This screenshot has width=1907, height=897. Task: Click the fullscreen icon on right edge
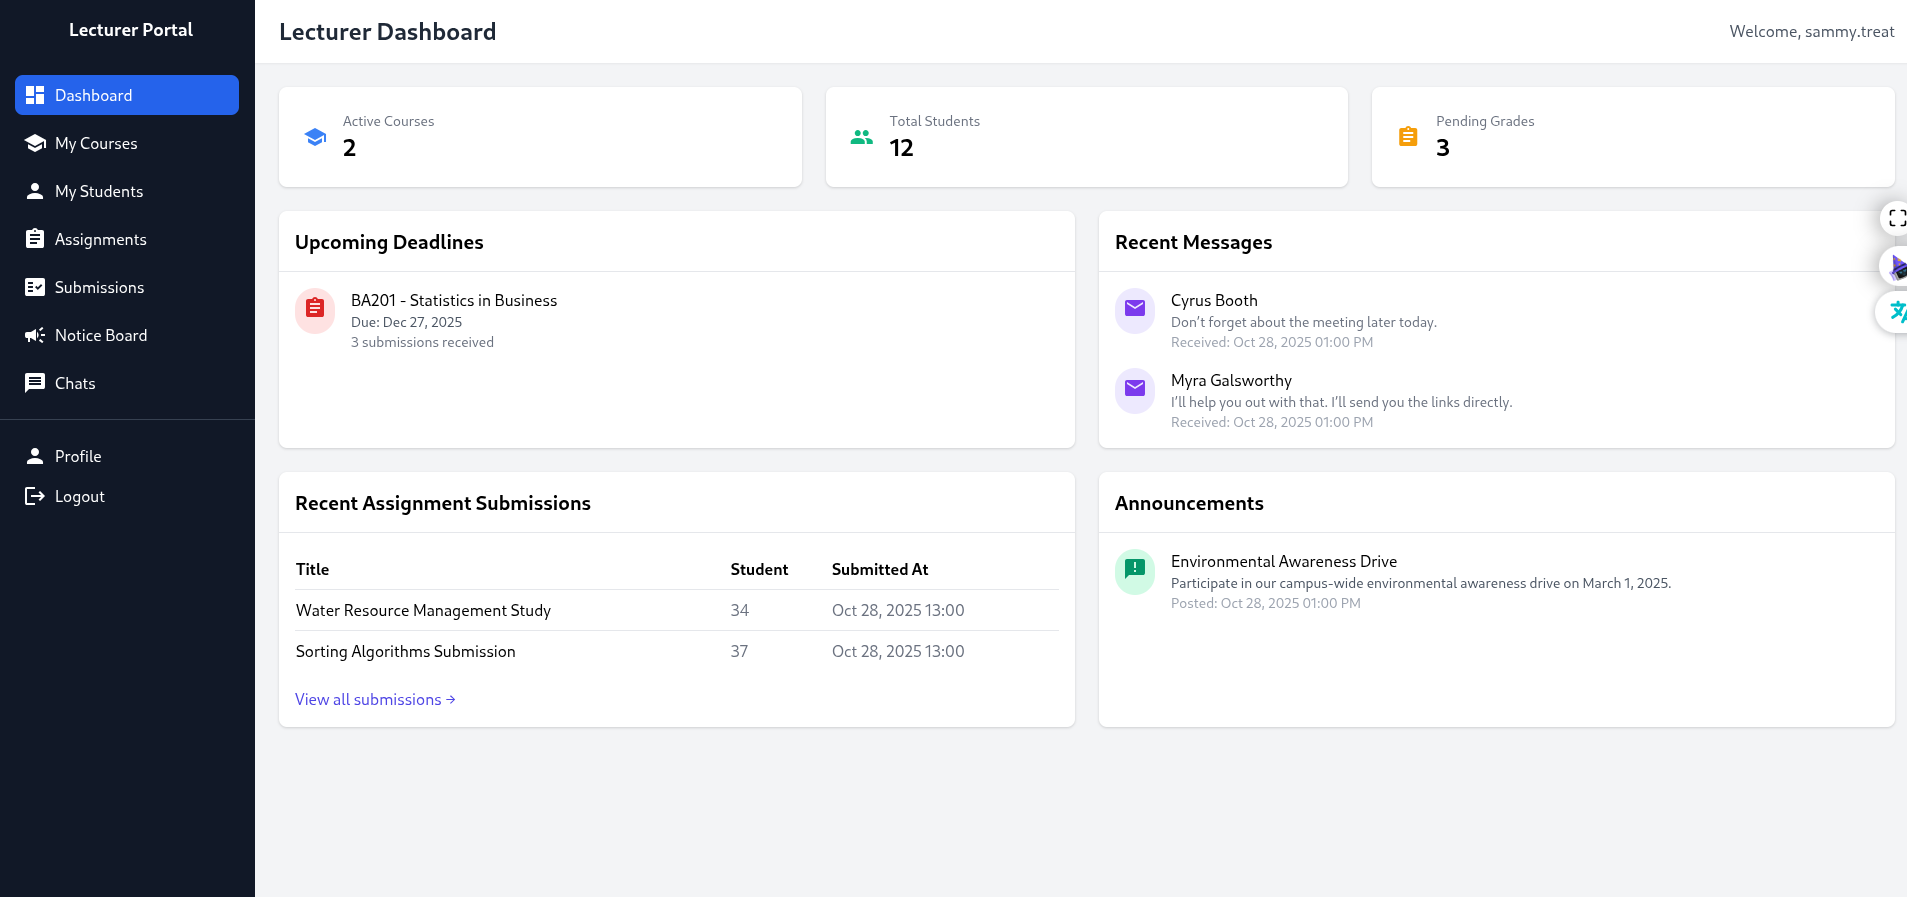[1895, 218]
